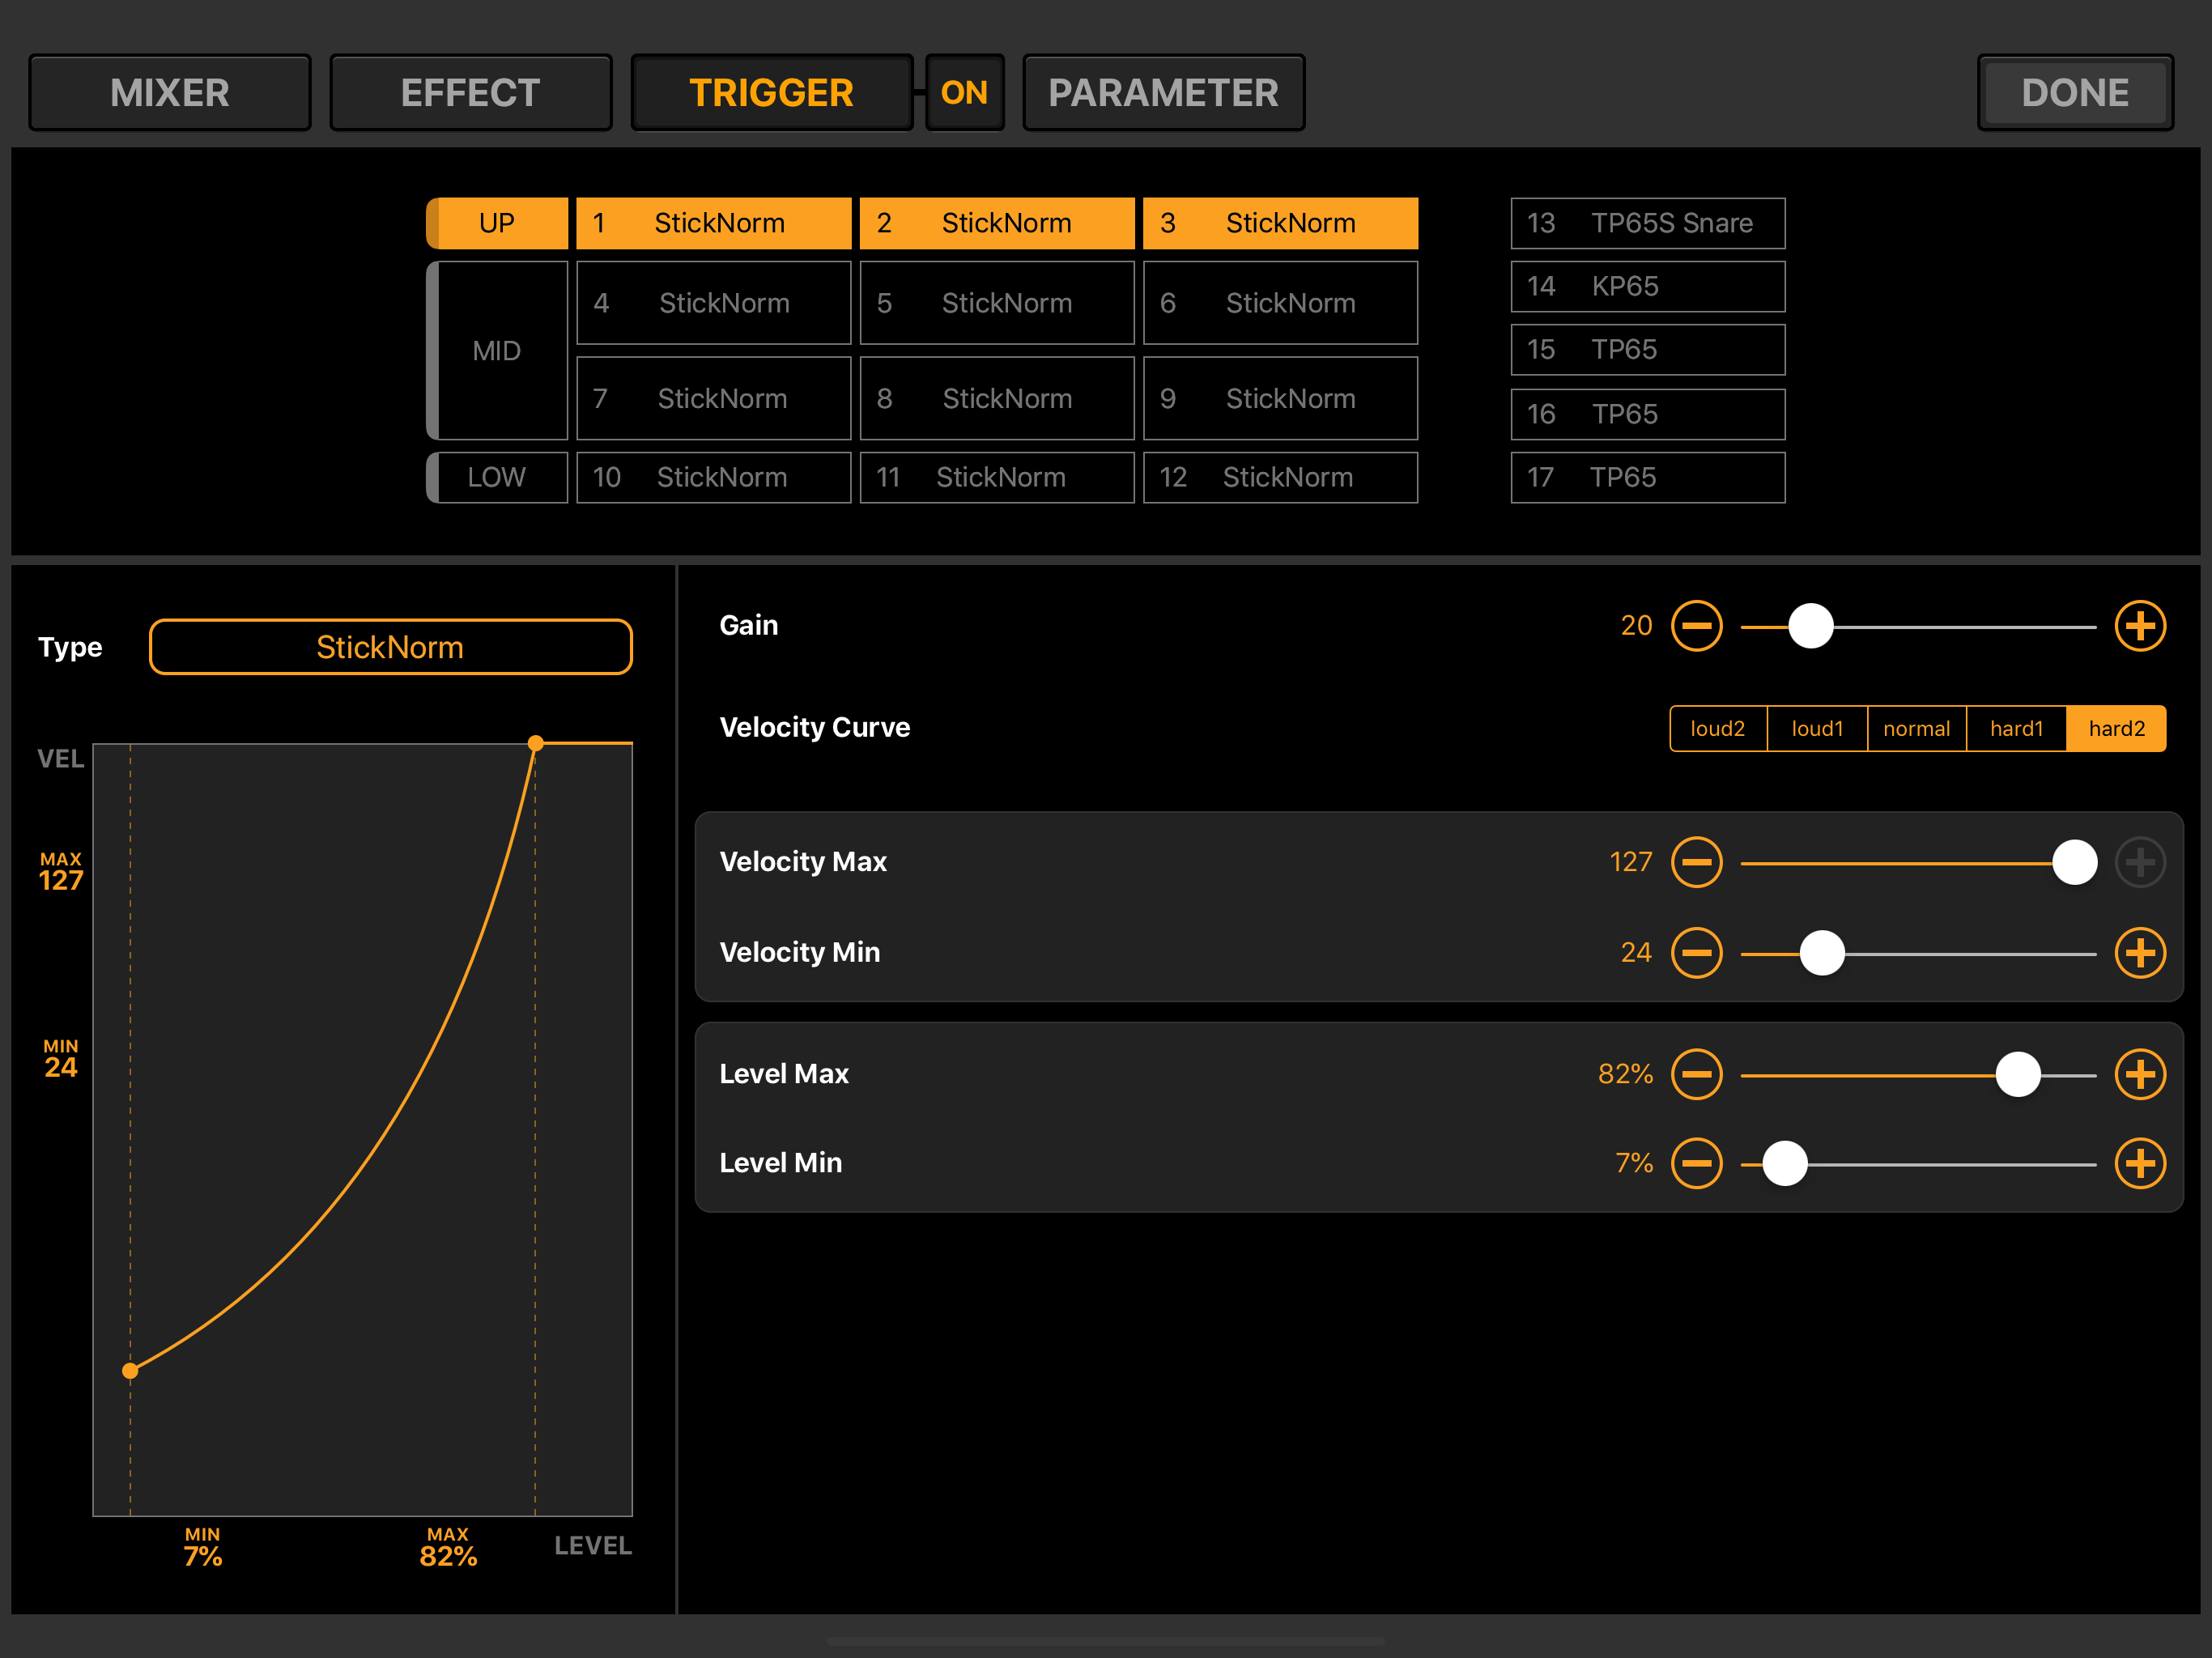Select hard1 velocity curve
Screen dimensions: 2212x1658
point(2016,728)
